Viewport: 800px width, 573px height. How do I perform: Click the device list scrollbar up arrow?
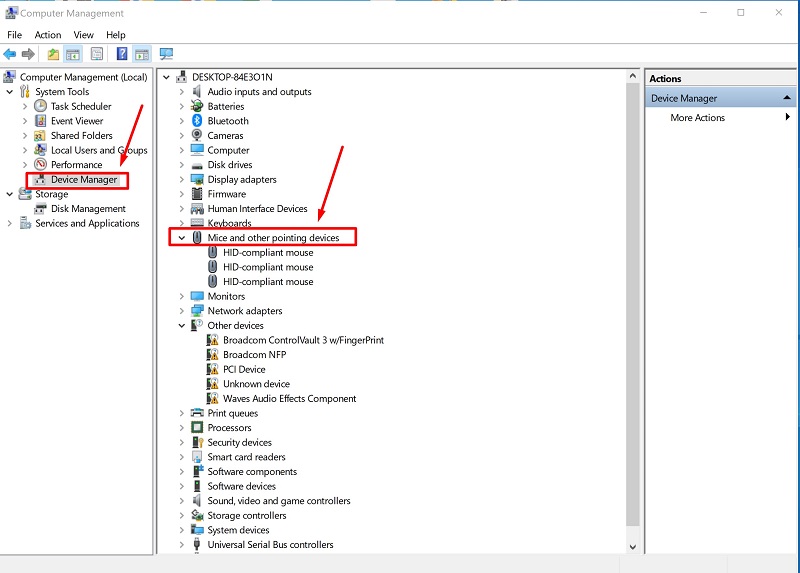point(633,76)
